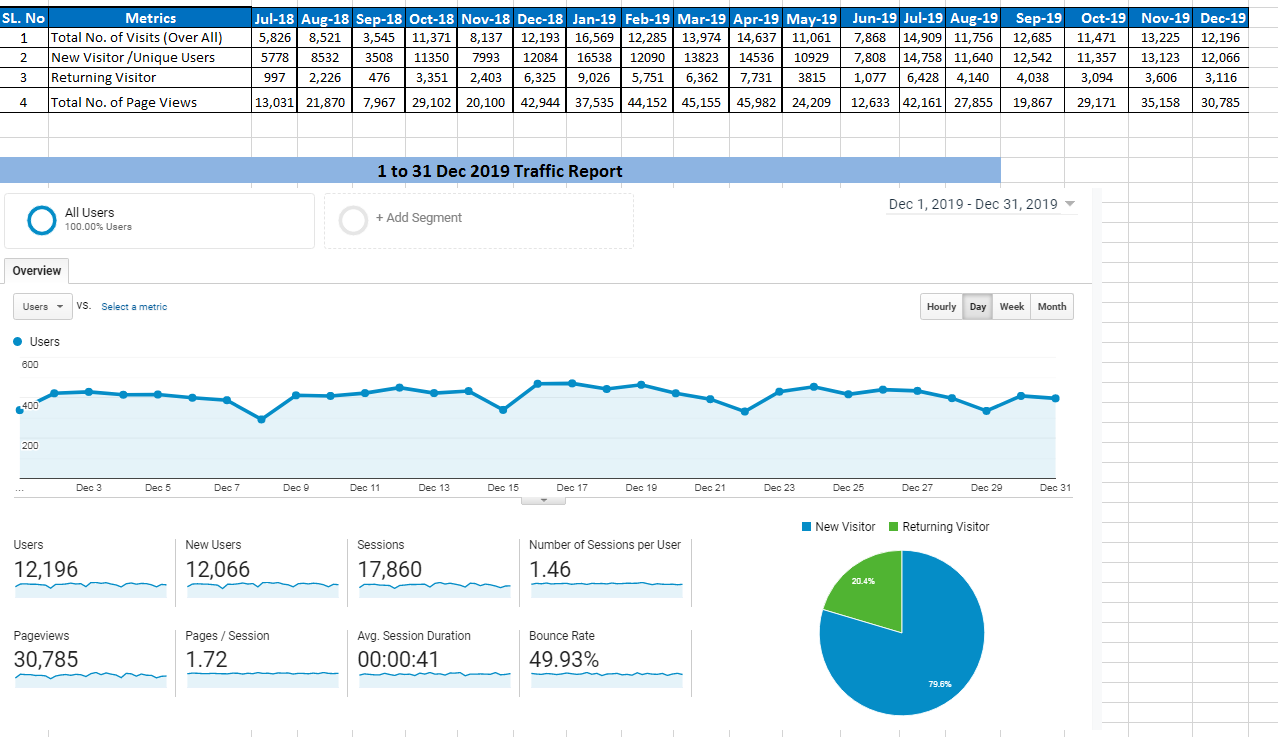
Task: Set the chart interval to Month
Action: (1052, 307)
